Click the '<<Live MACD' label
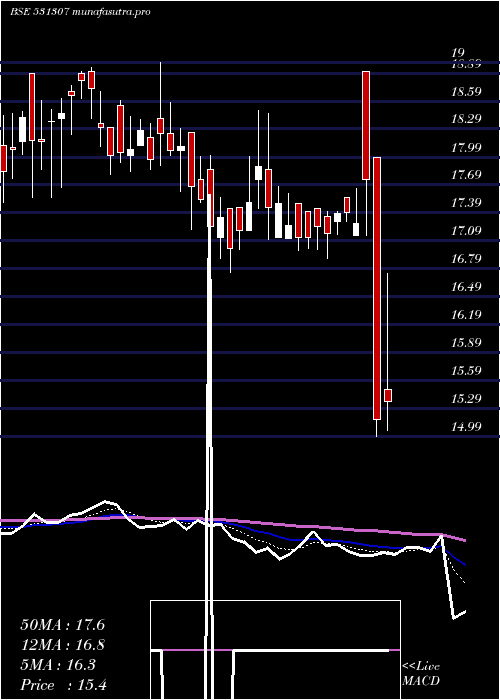This screenshot has height=700, width=500. click(421, 674)
